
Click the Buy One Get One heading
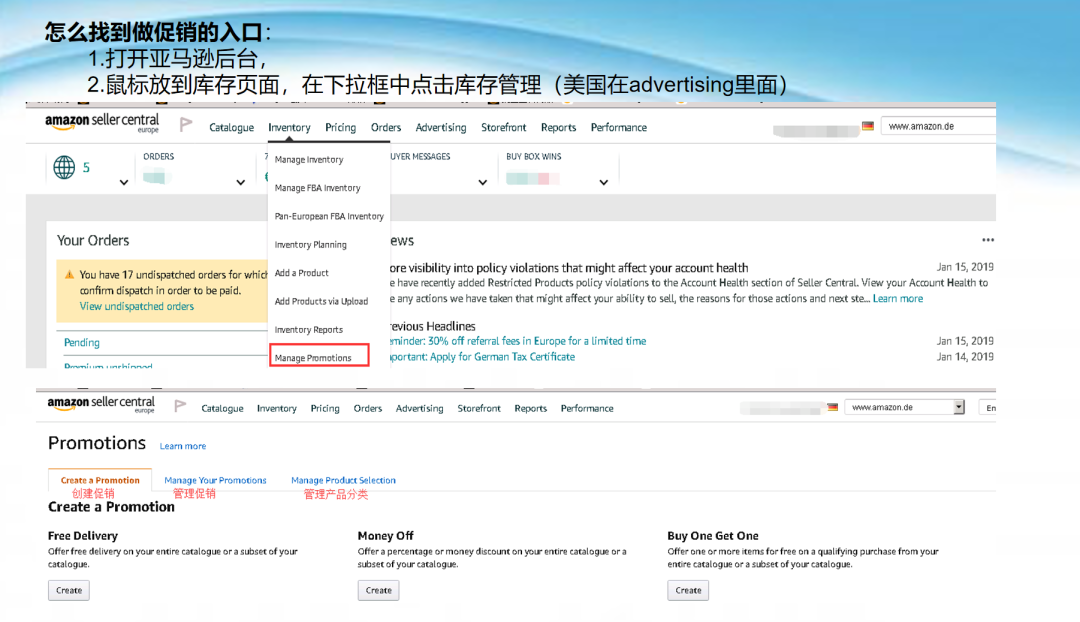pyautogui.click(x=712, y=536)
